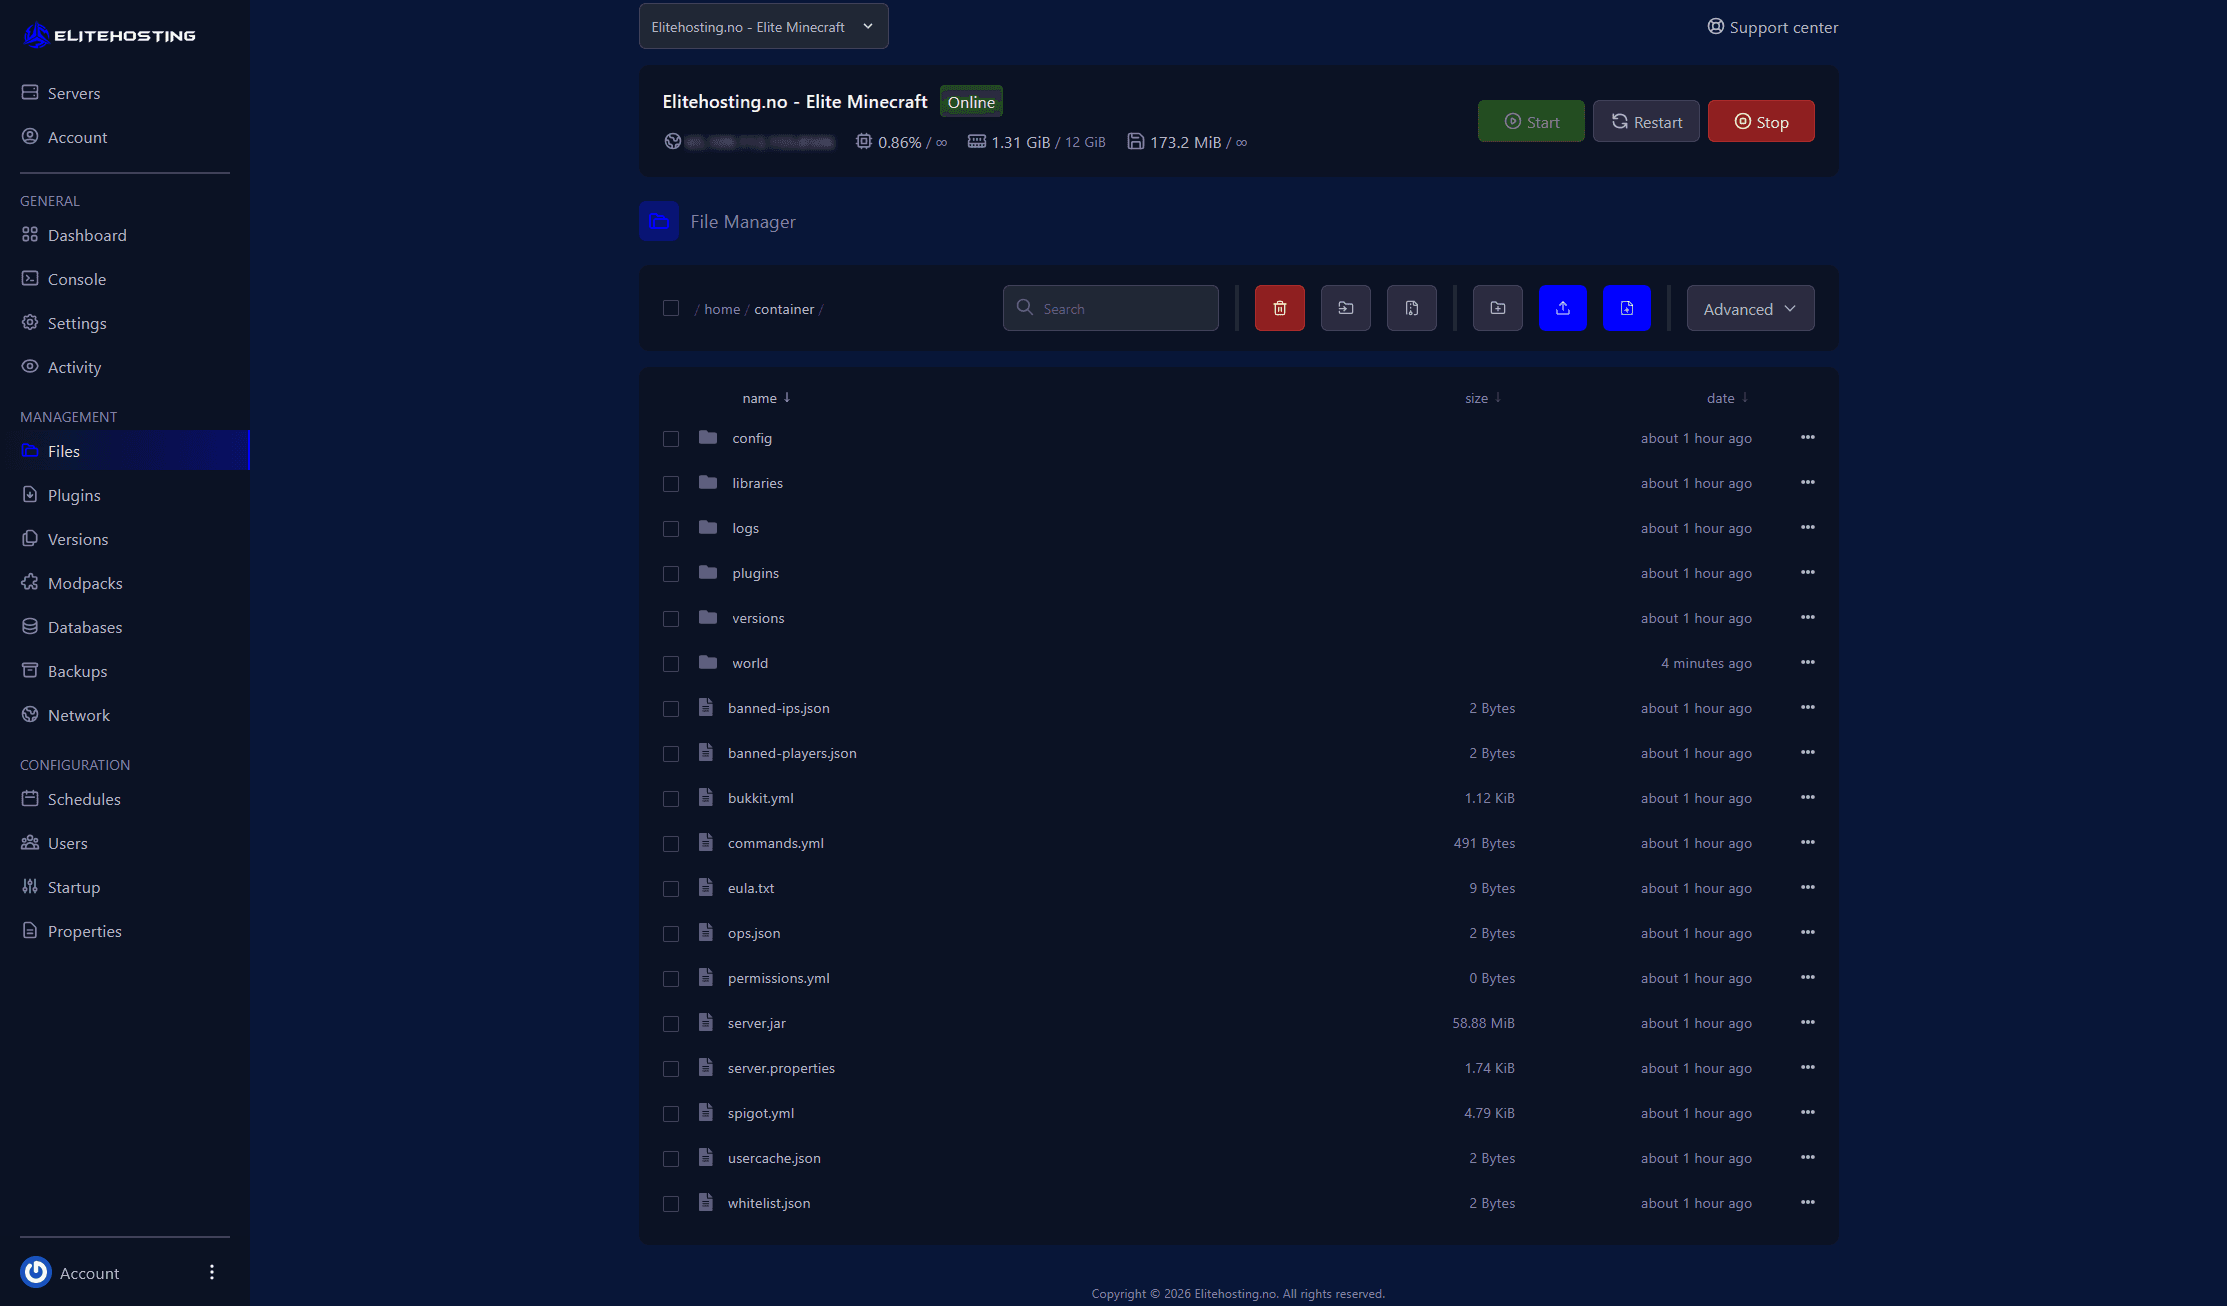2227x1306 pixels.
Task: Click the green Start button
Action: pos(1531,121)
